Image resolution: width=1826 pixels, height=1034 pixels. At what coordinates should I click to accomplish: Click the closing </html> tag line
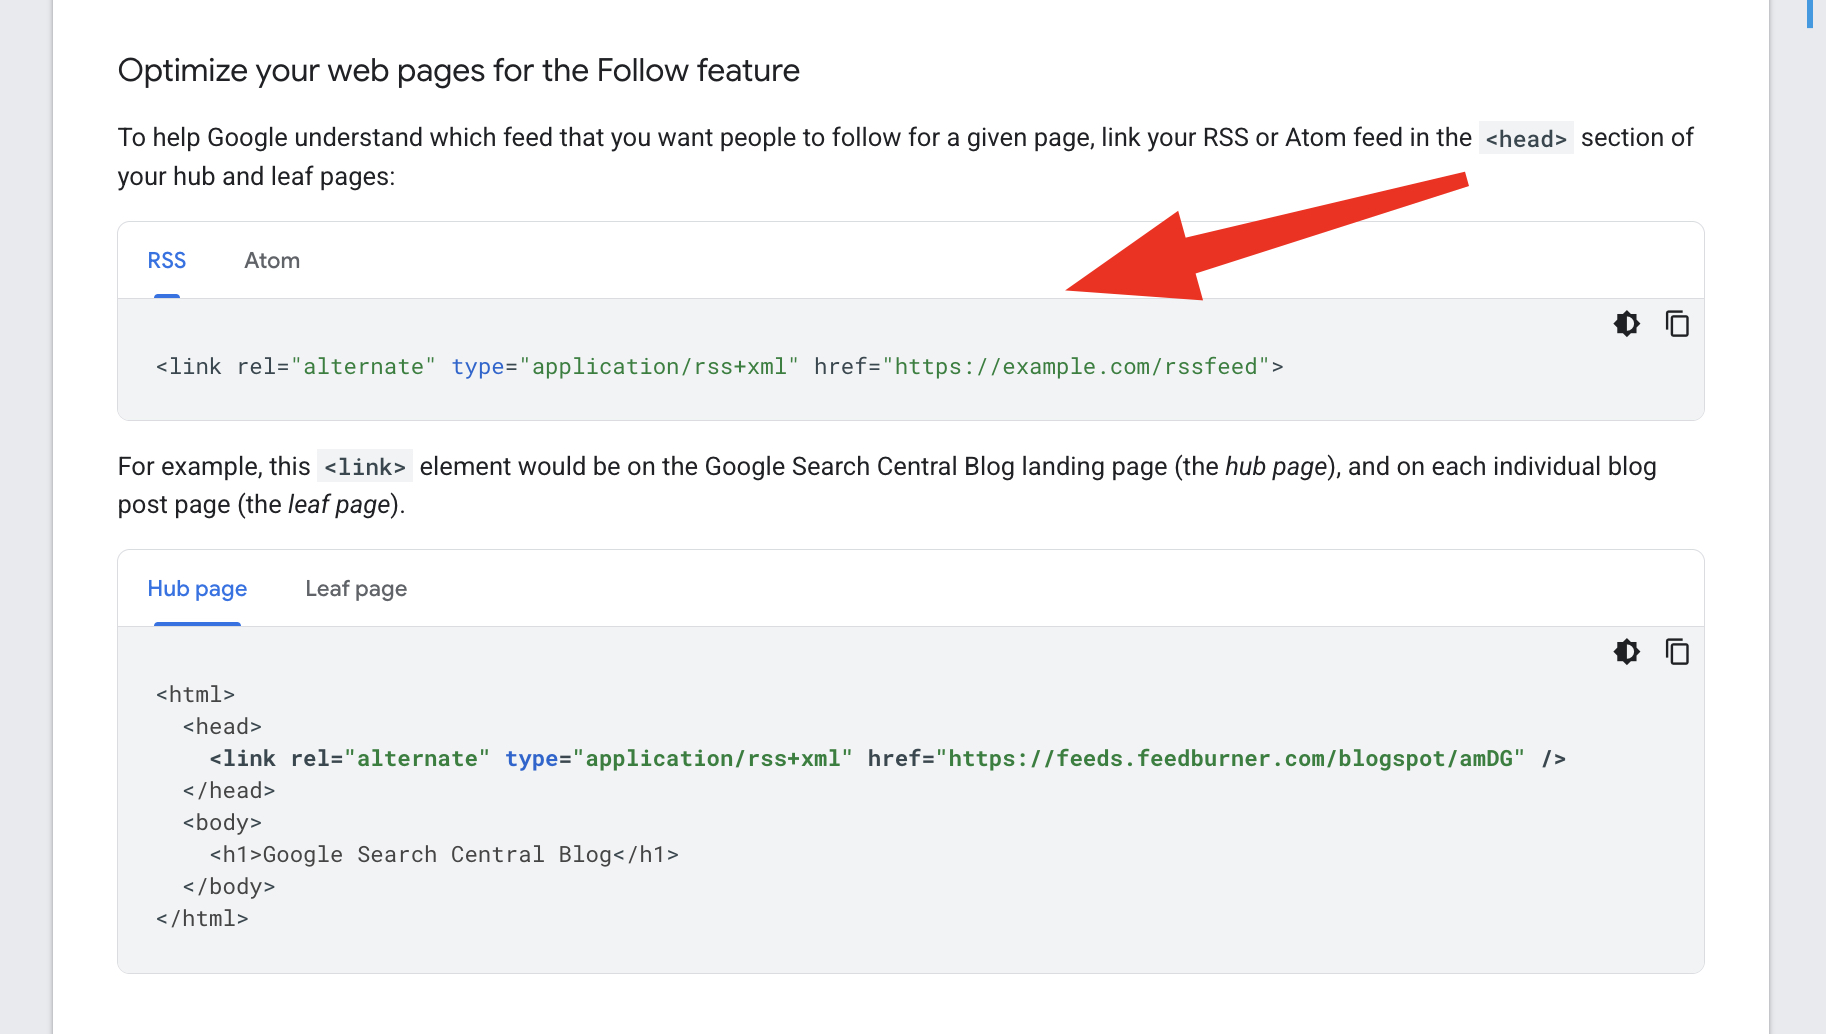[202, 919]
